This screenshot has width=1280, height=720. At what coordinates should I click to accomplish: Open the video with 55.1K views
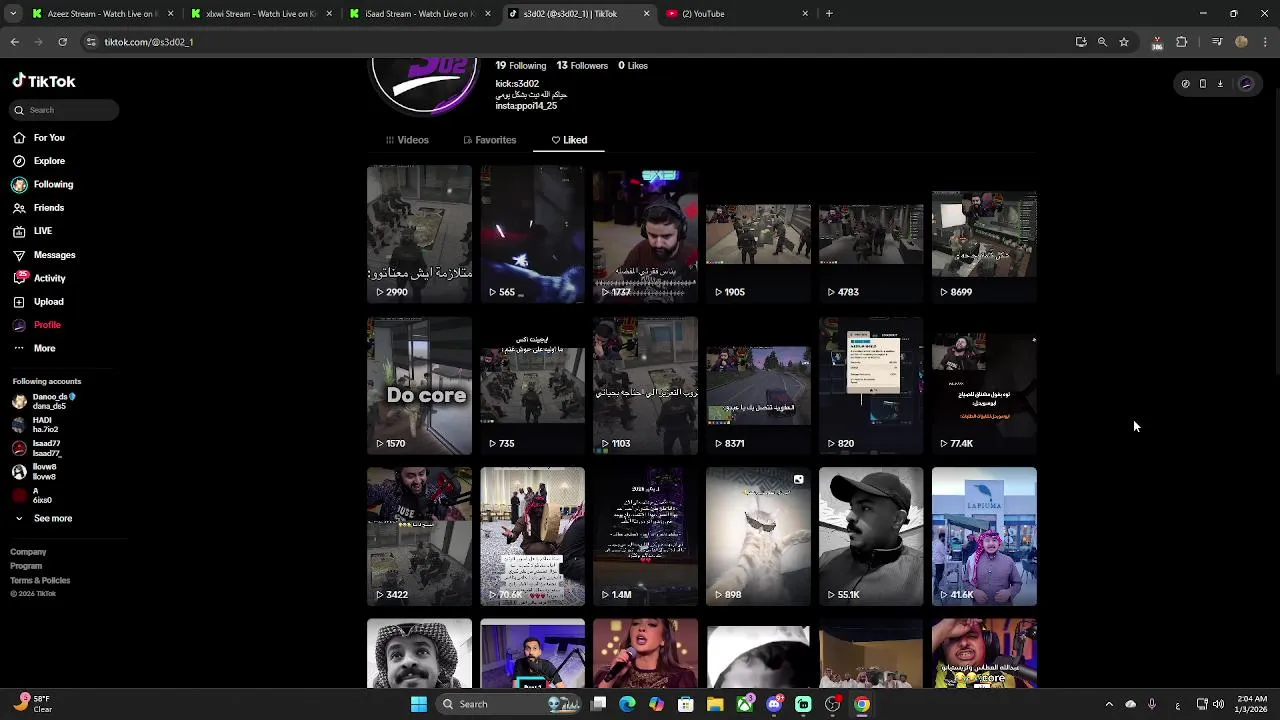tap(871, 536)
